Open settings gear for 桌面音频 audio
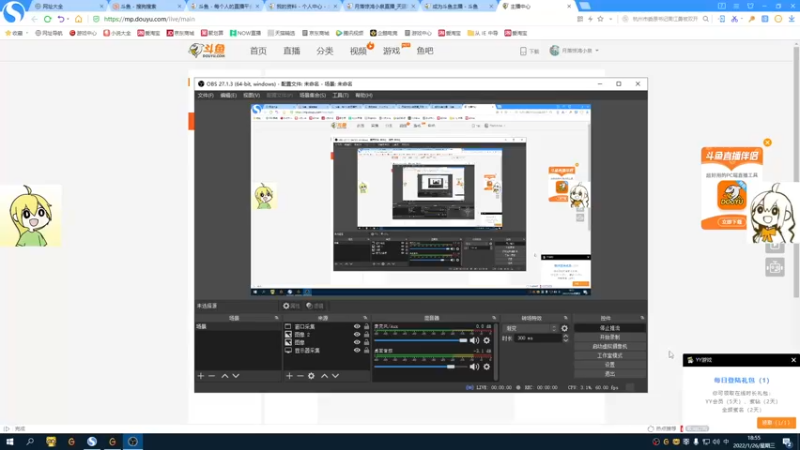 [487, 366]
